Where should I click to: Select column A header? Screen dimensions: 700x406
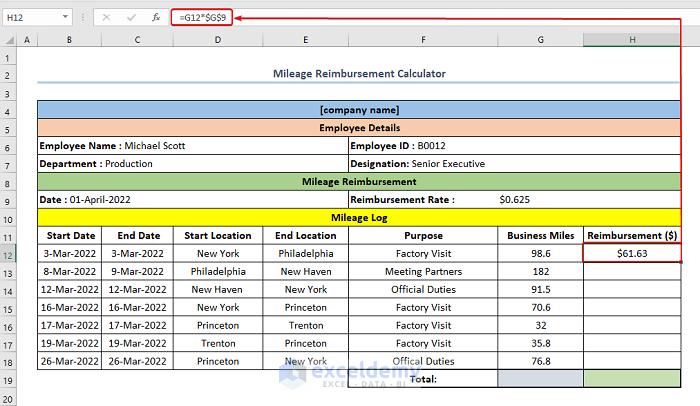click(27, 40)
